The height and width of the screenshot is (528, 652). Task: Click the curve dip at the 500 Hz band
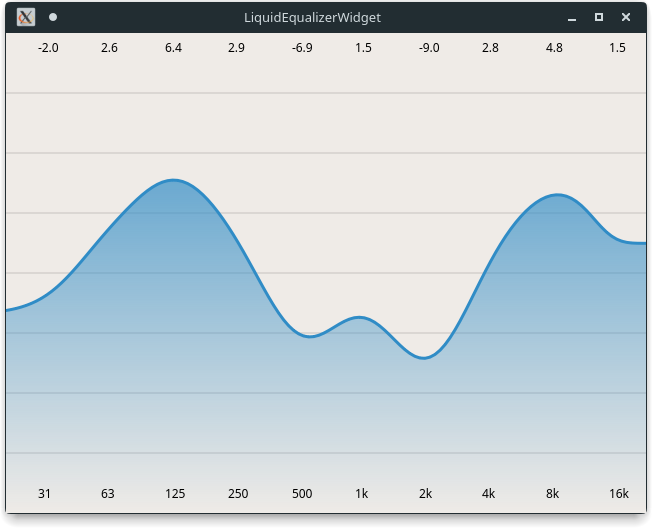click(x=309, y=336)
